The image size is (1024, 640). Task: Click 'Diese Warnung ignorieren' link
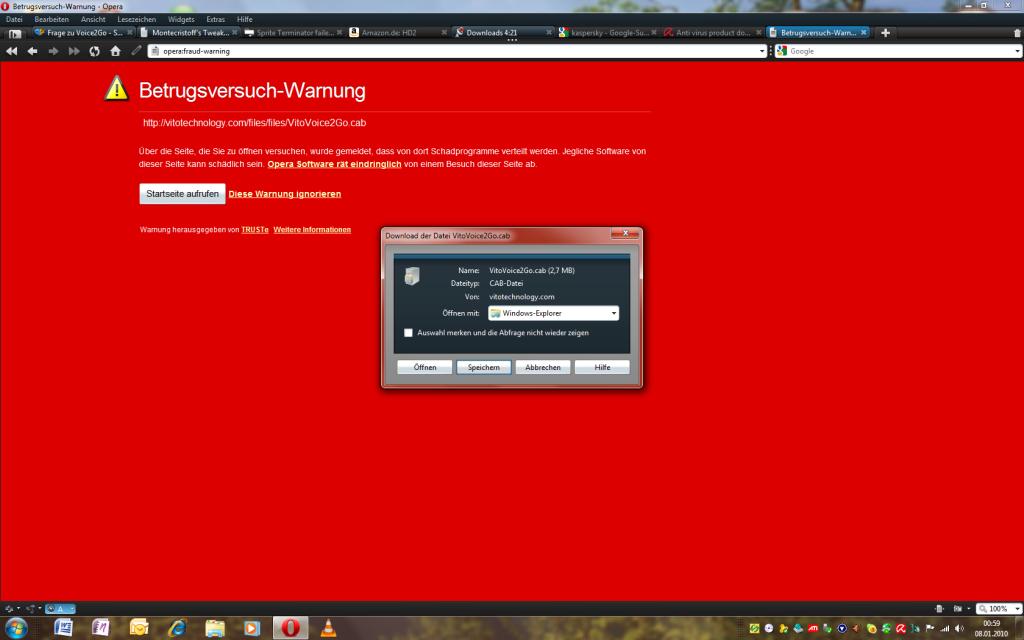[x=285, y=194]
